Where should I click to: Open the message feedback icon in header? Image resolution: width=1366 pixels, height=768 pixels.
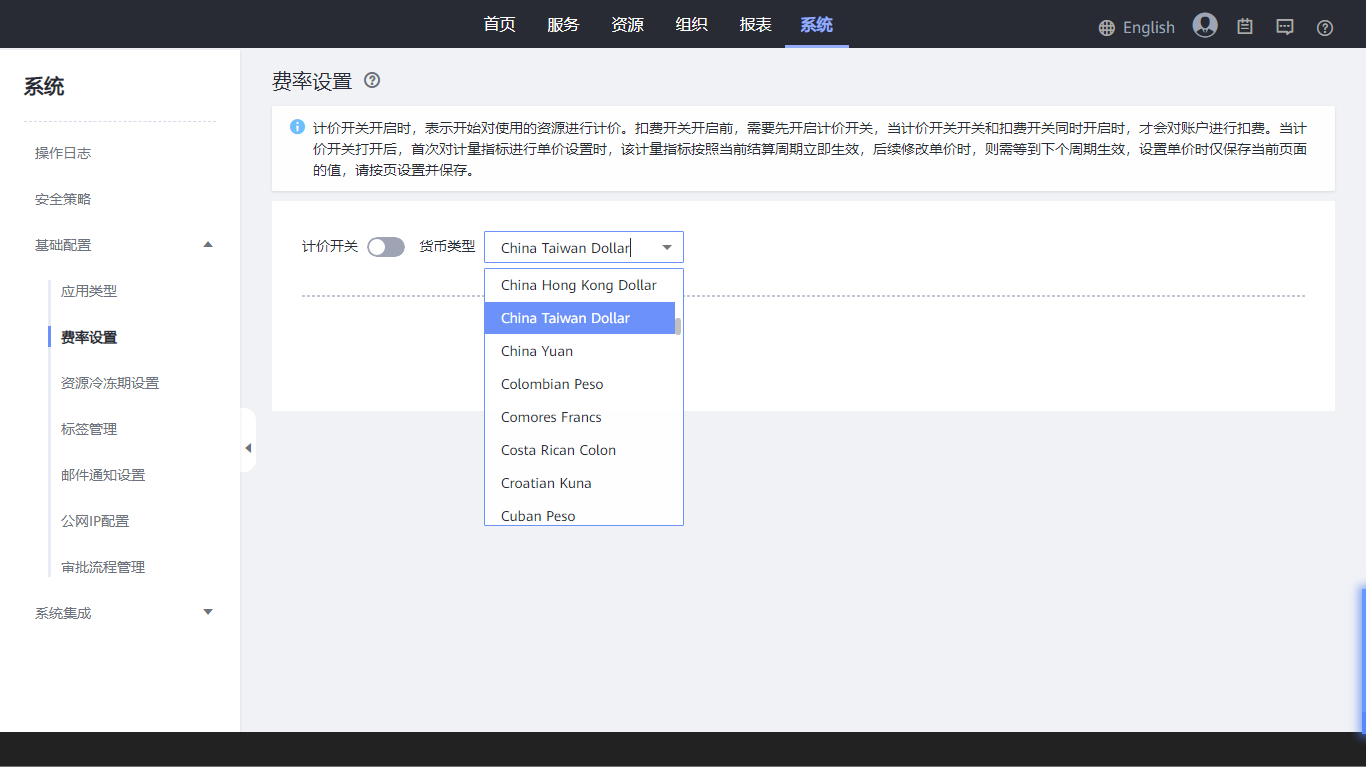pyautogui.click(x=1285, y=27)
